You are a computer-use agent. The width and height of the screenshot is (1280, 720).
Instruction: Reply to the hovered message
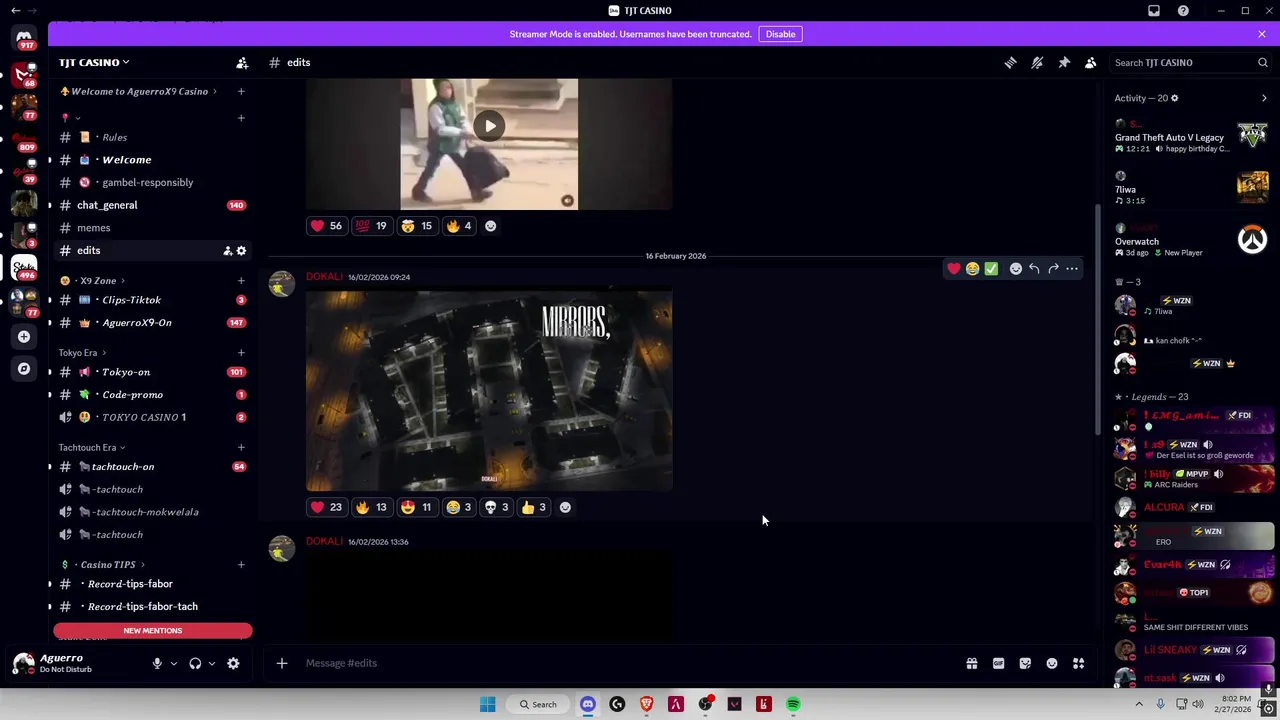click(1034, 268)
